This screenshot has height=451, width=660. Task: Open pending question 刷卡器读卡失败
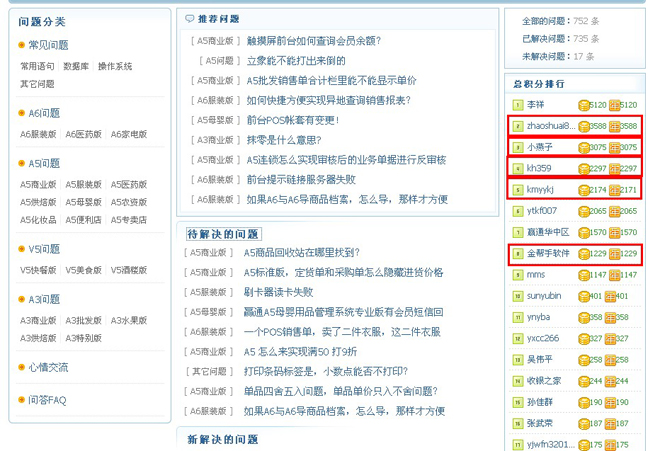[279, 292]
